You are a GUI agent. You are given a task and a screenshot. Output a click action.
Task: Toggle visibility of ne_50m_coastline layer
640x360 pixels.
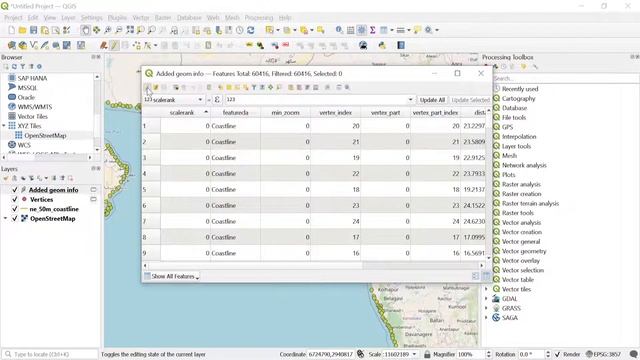point(15,209)
